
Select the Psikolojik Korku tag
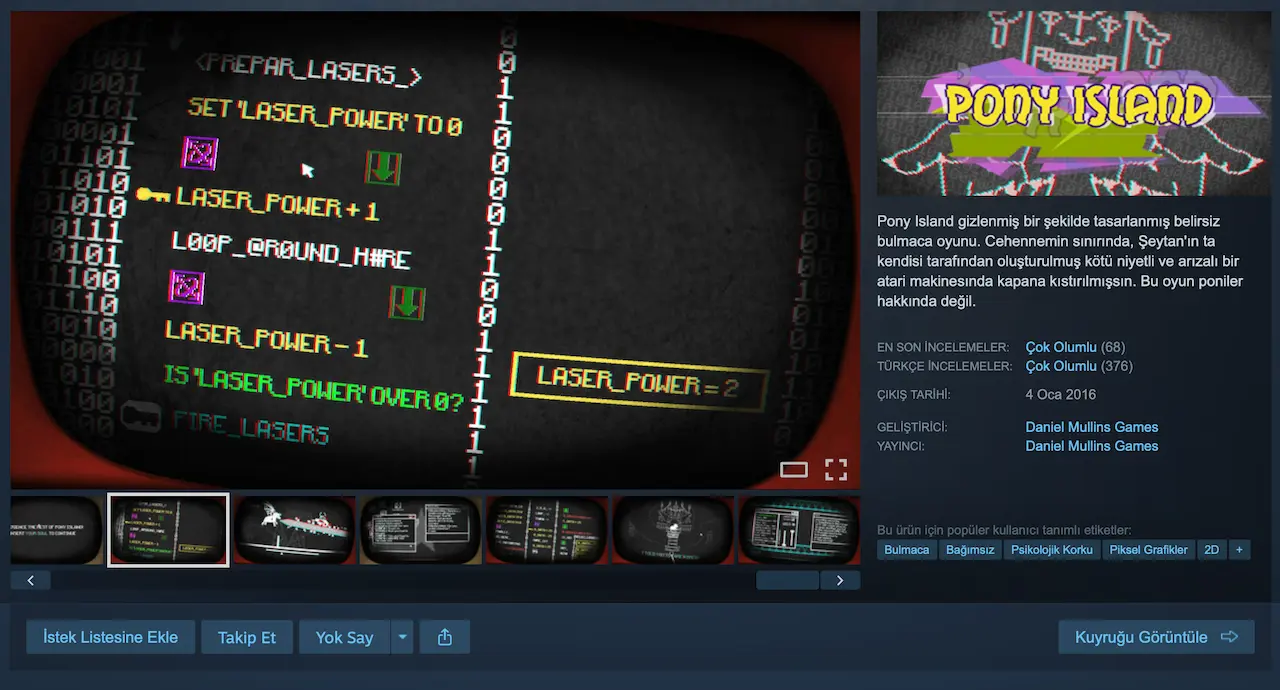[x=1052, y=550]
